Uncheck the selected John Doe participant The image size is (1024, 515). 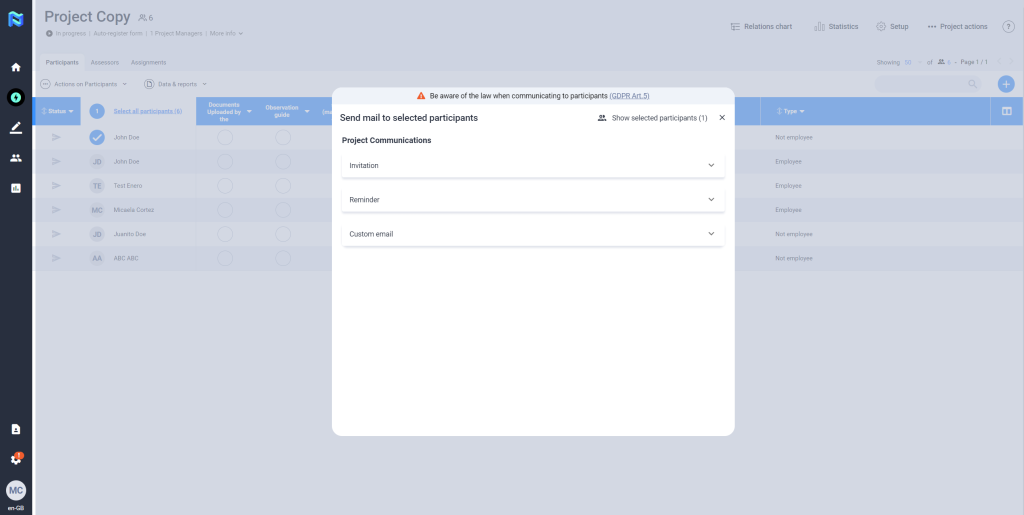(x=97, y=137)
